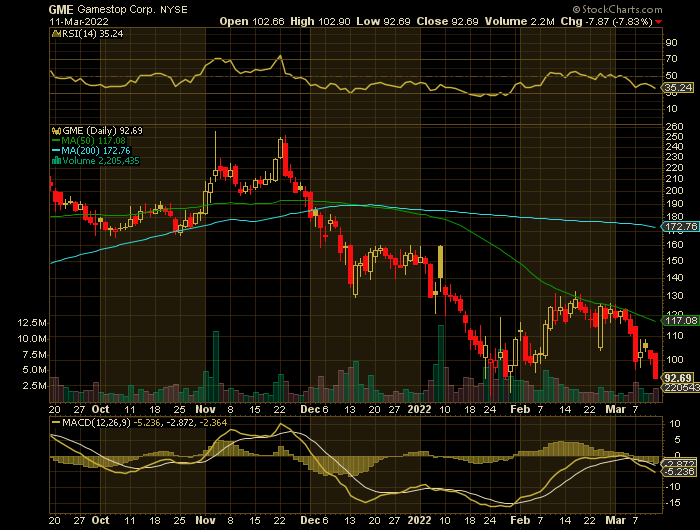Click the RSI(14) legend line icon

[x=56, y=34]
